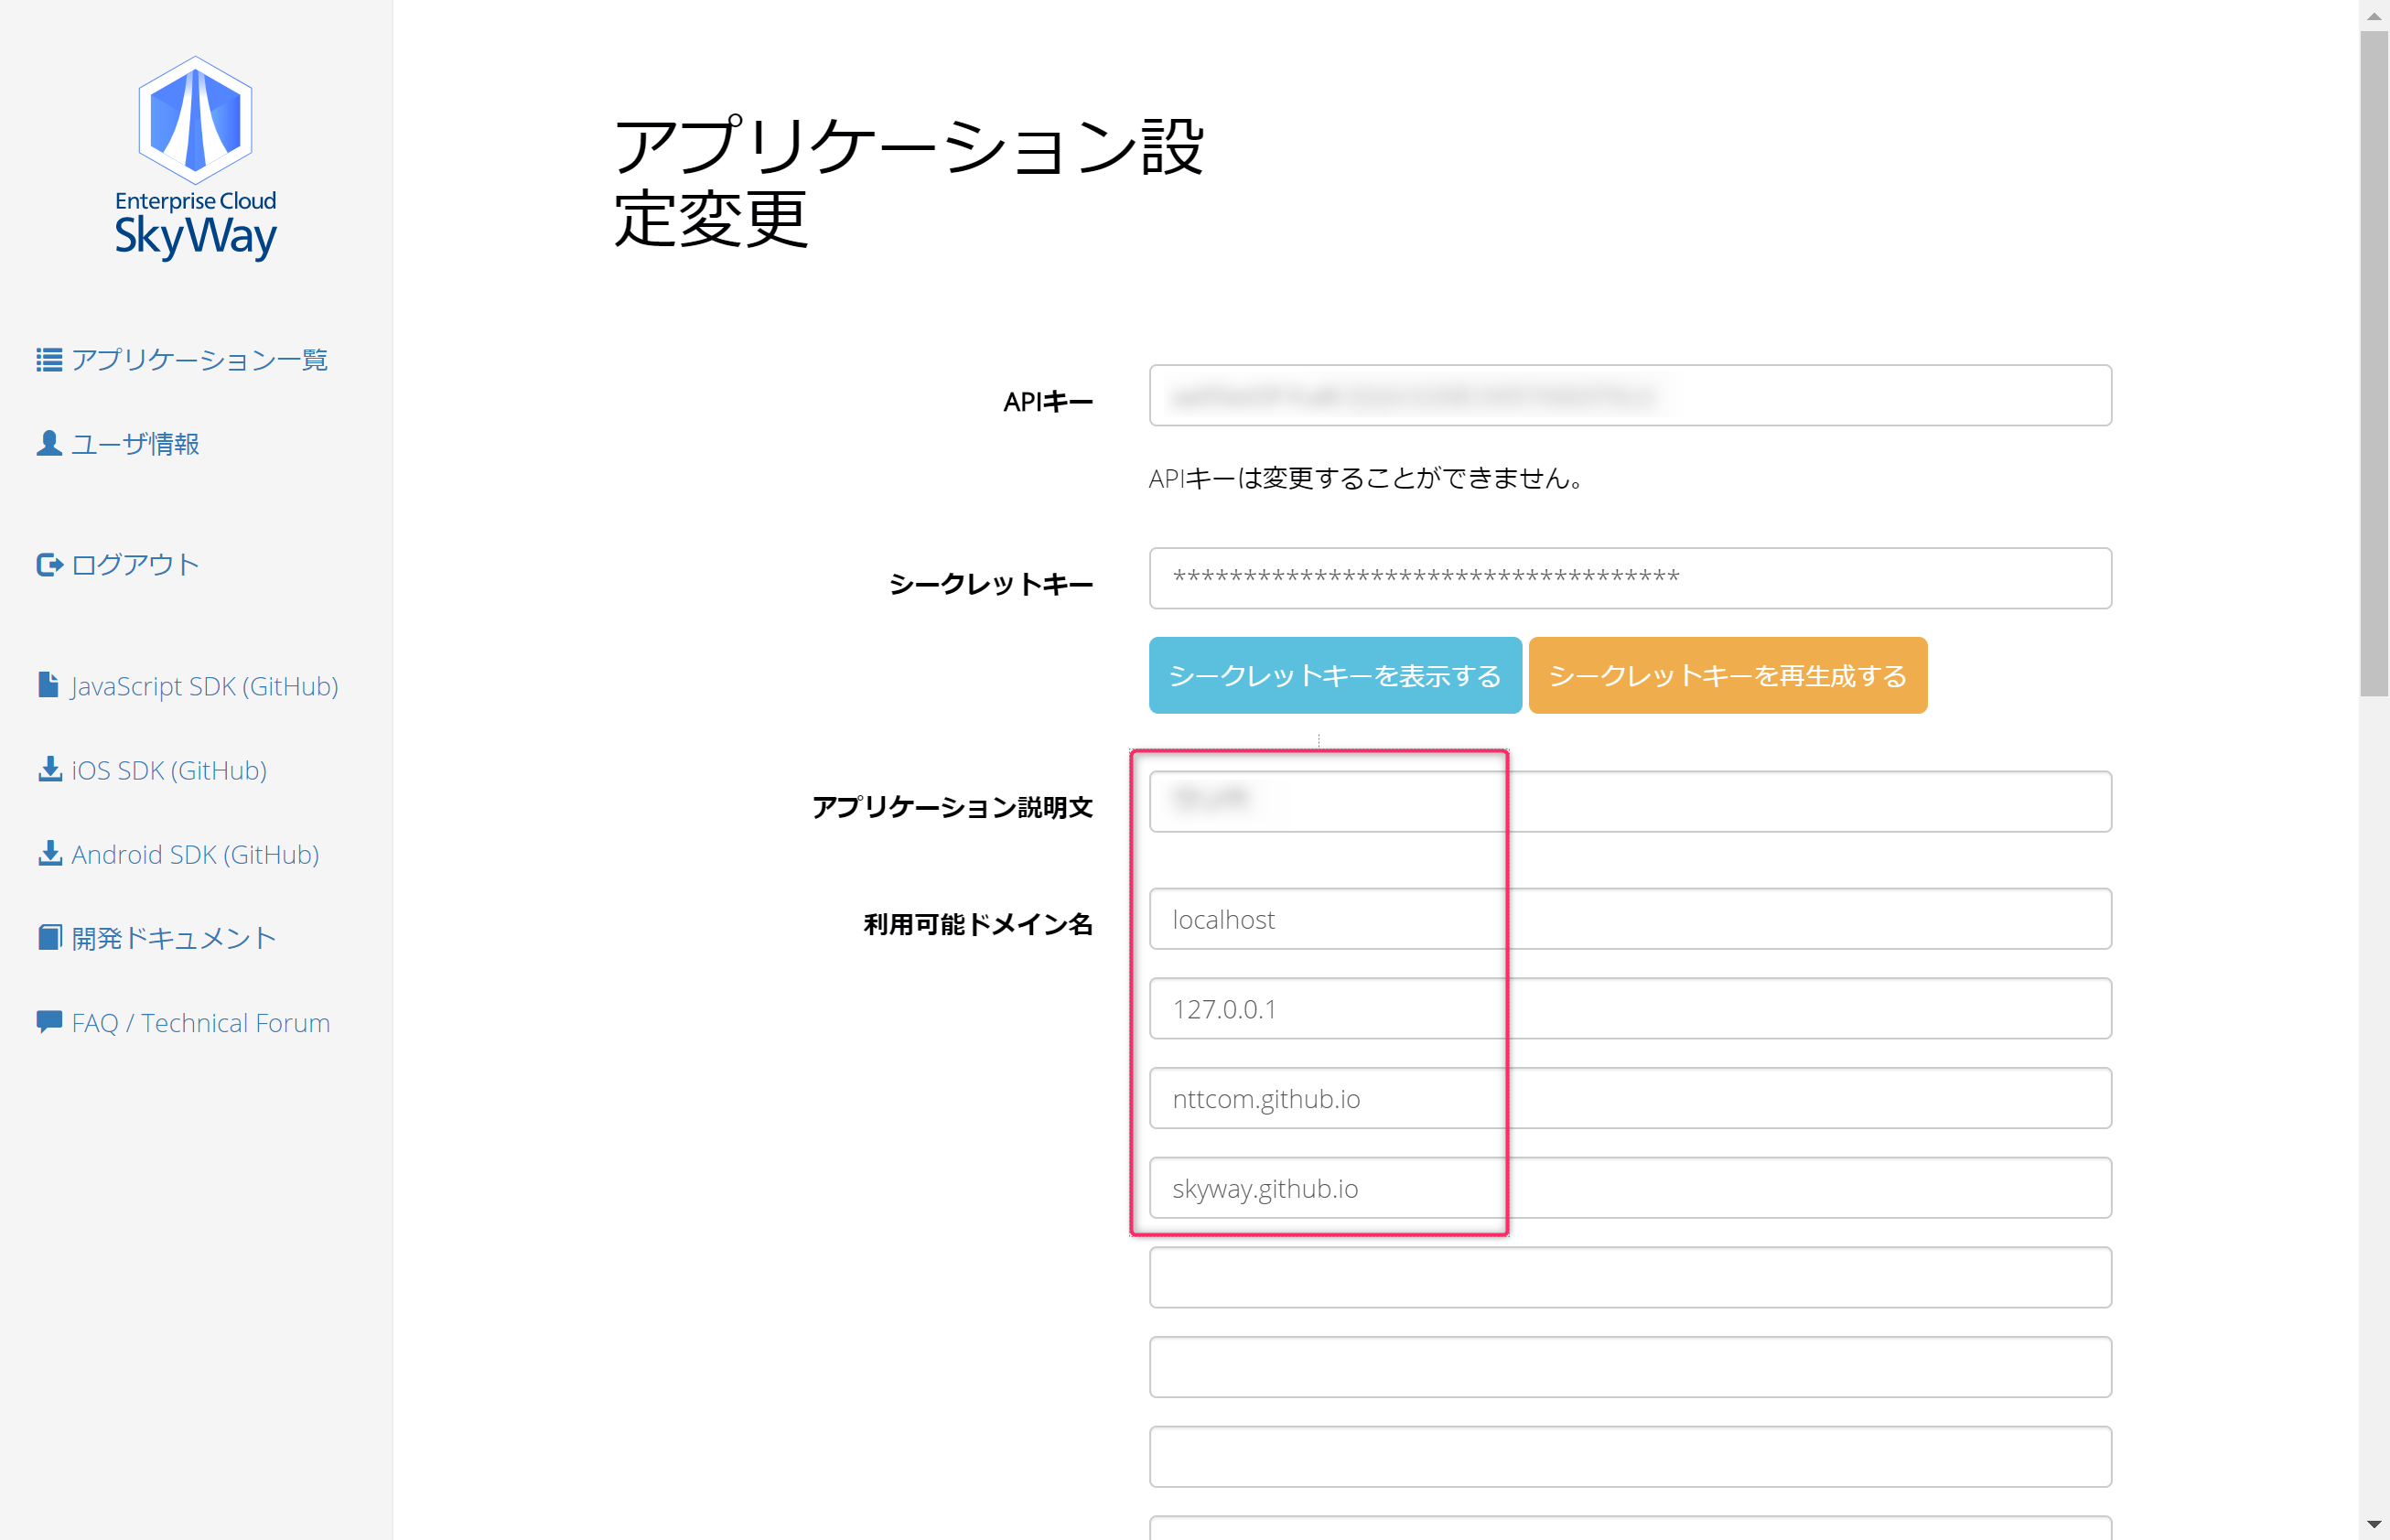Click the scrollbar down arrow
The image size is (2390, 1540).
2374,1525
